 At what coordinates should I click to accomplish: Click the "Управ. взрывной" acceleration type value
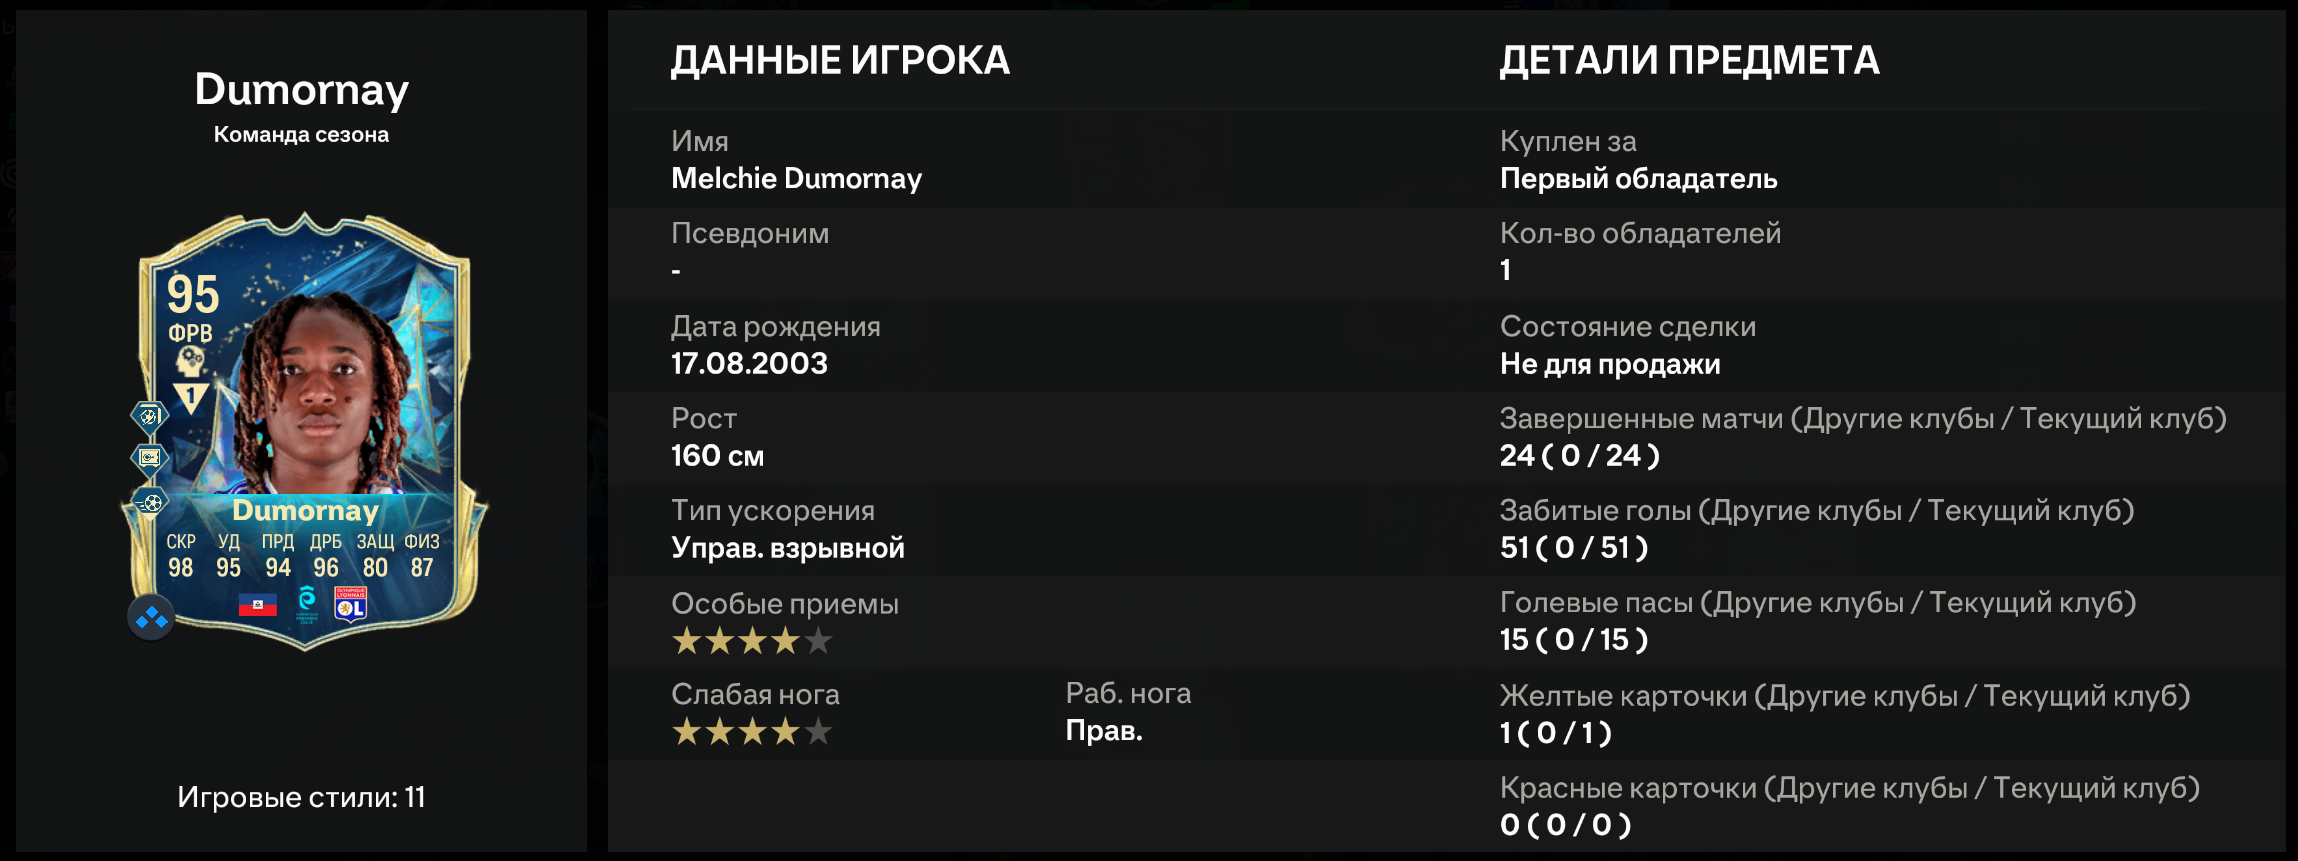coord(787,548)
